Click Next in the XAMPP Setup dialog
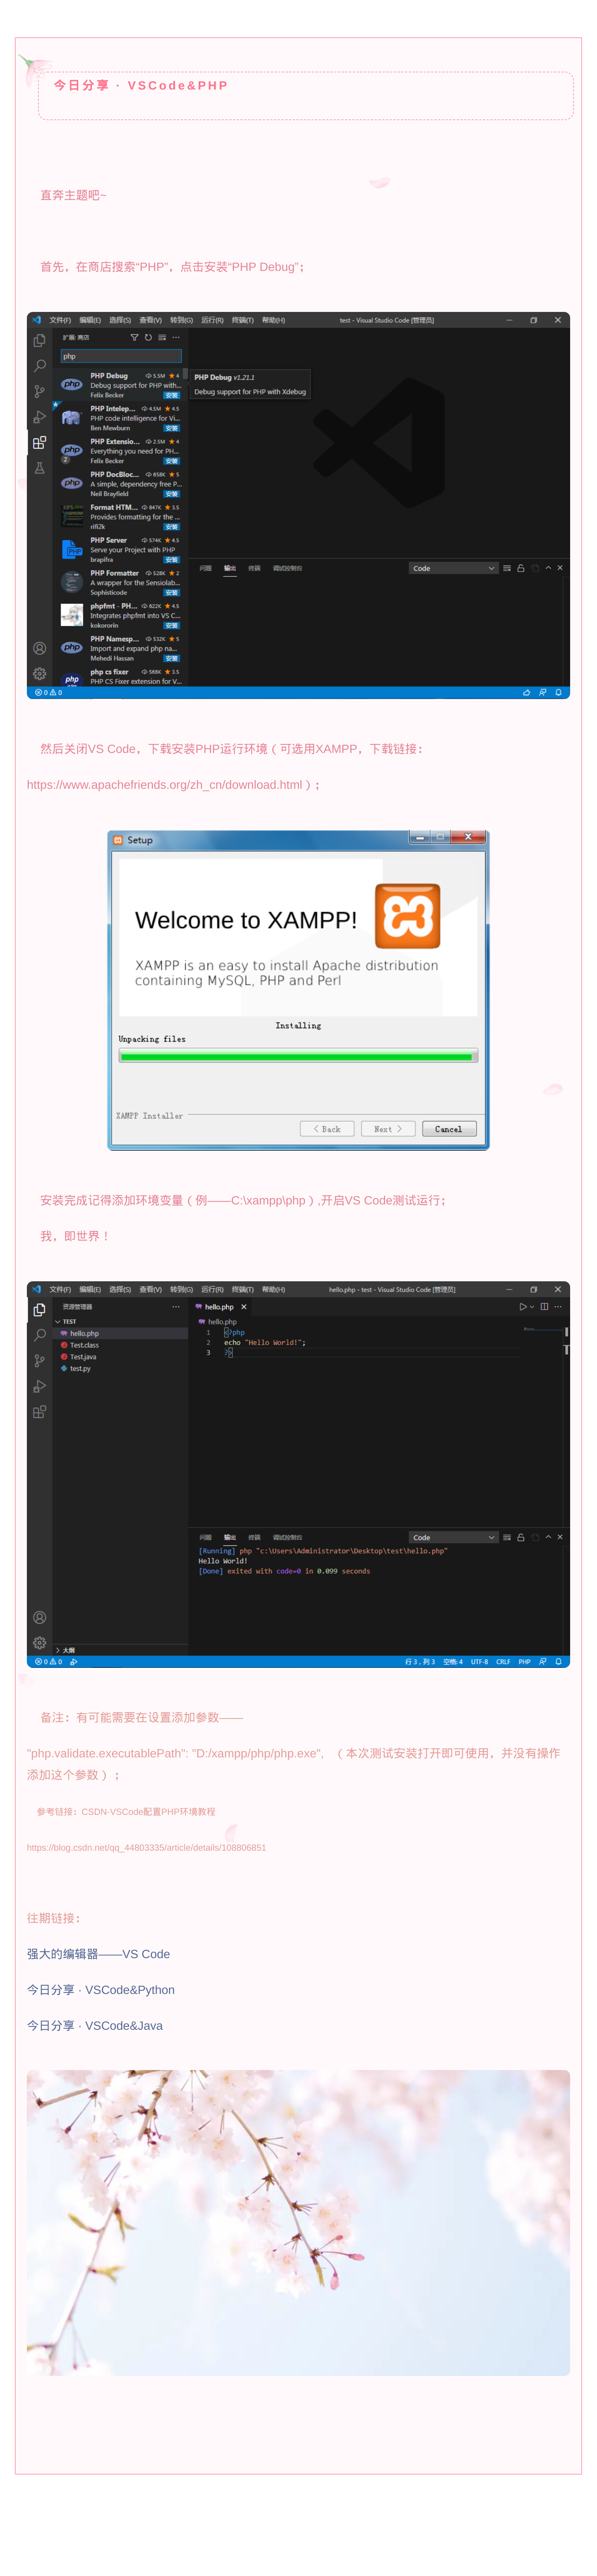Image resolution: width=597 pixels, height=2576 pixels. pyautogui.click(x=388, y=1129)
